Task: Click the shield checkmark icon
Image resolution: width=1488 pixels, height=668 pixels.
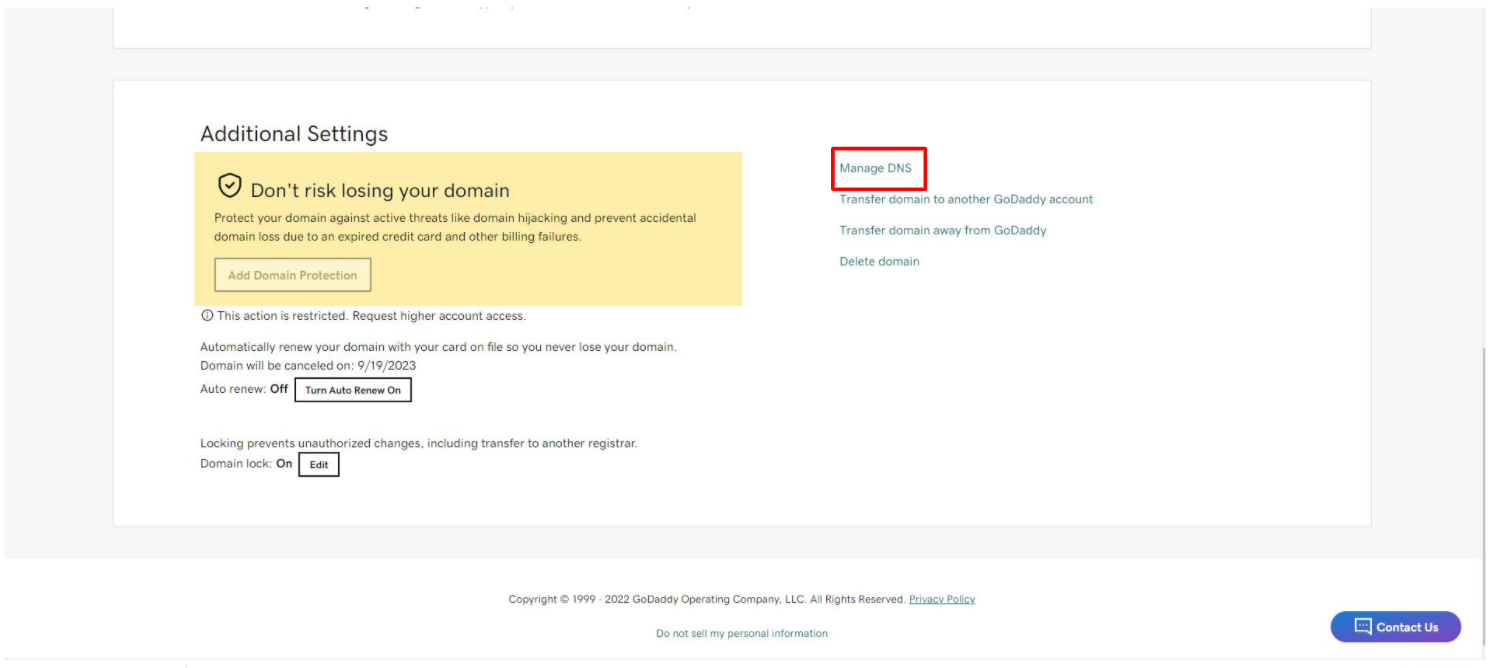Action: [230, 186]
